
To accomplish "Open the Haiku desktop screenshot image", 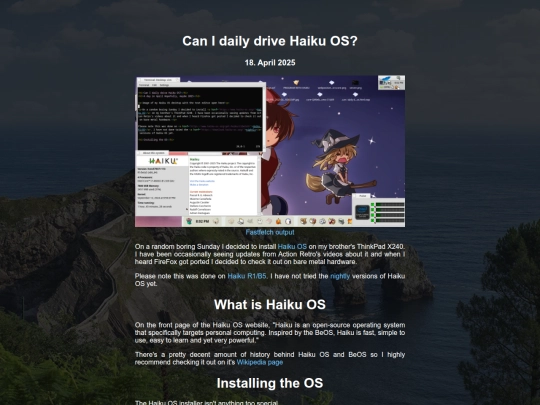I will [x=270, y=151].
